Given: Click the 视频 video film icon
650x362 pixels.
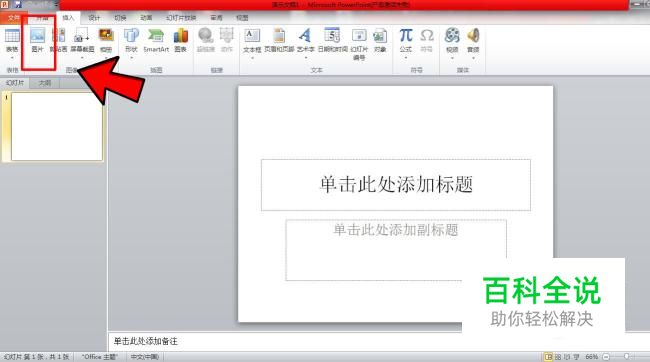Looking at the screenshot, I should 452,35.
